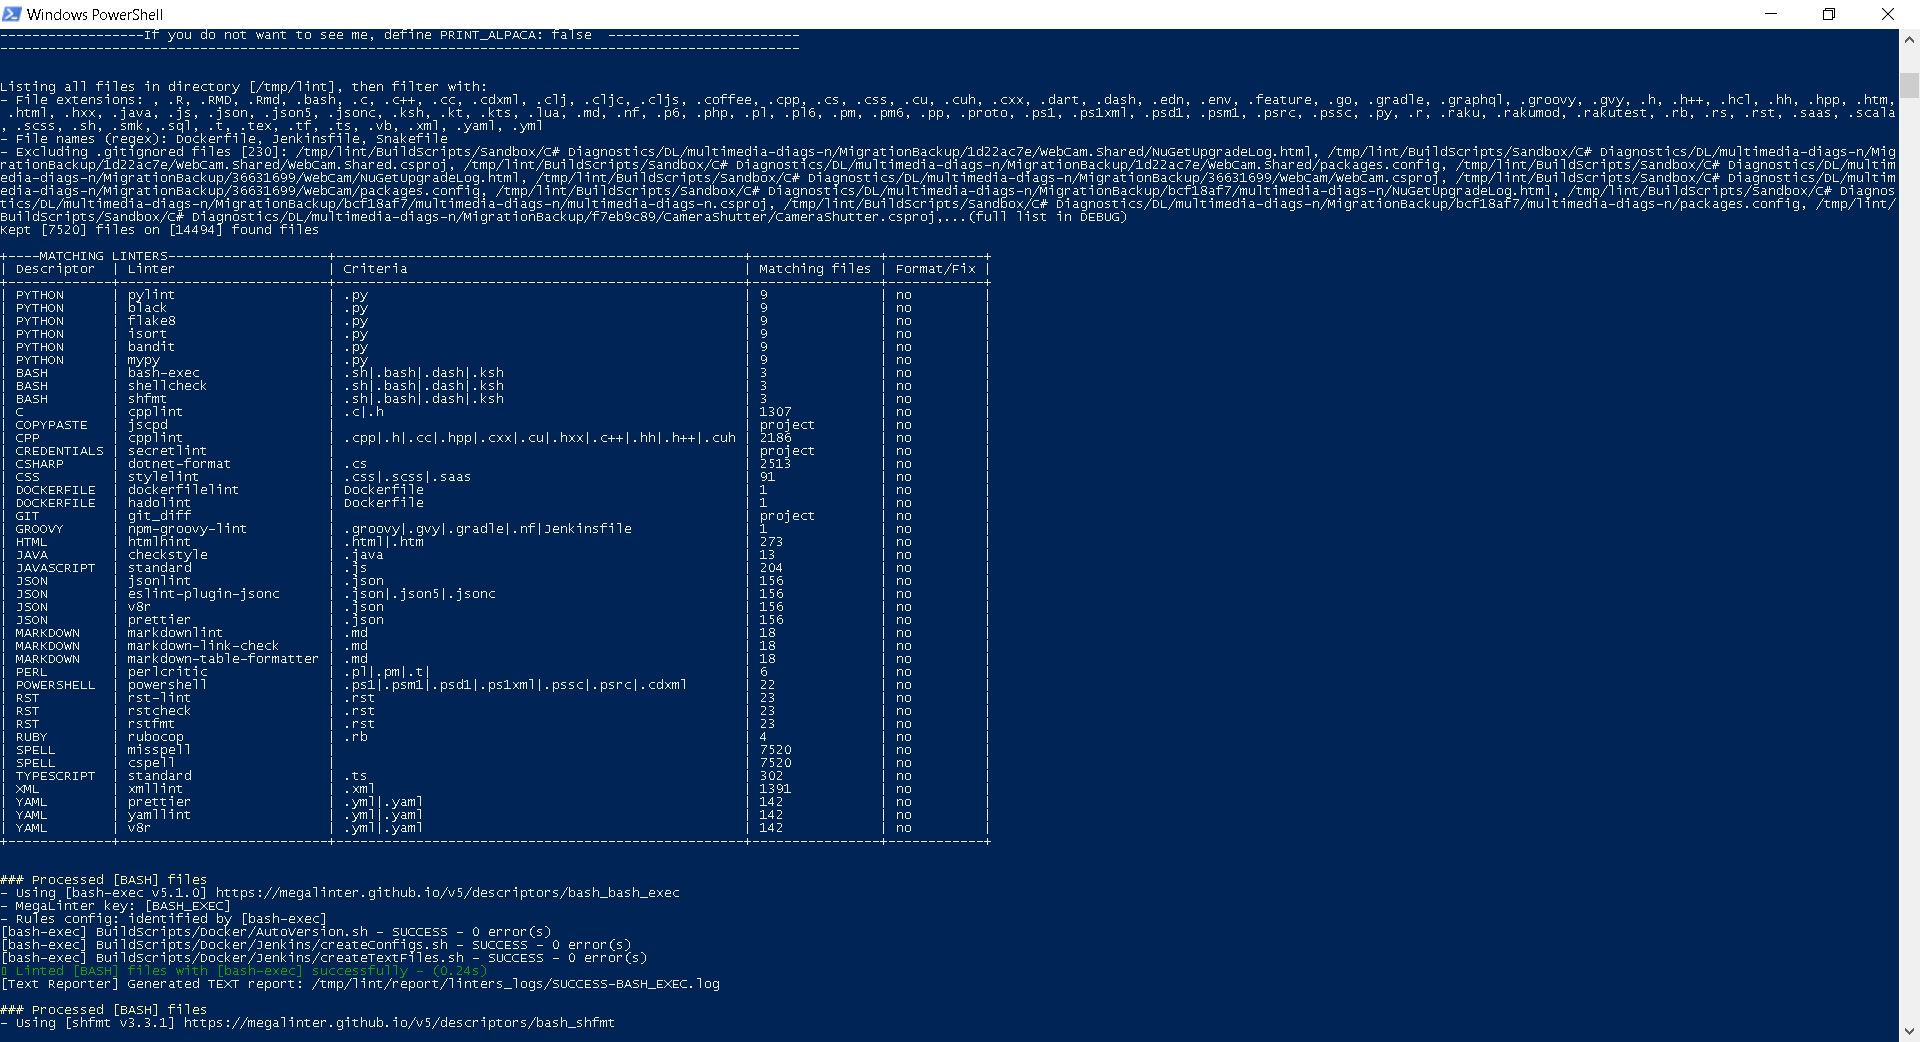Click 'misspell' linter entry
The image size is (1920, 1042).
159,750
